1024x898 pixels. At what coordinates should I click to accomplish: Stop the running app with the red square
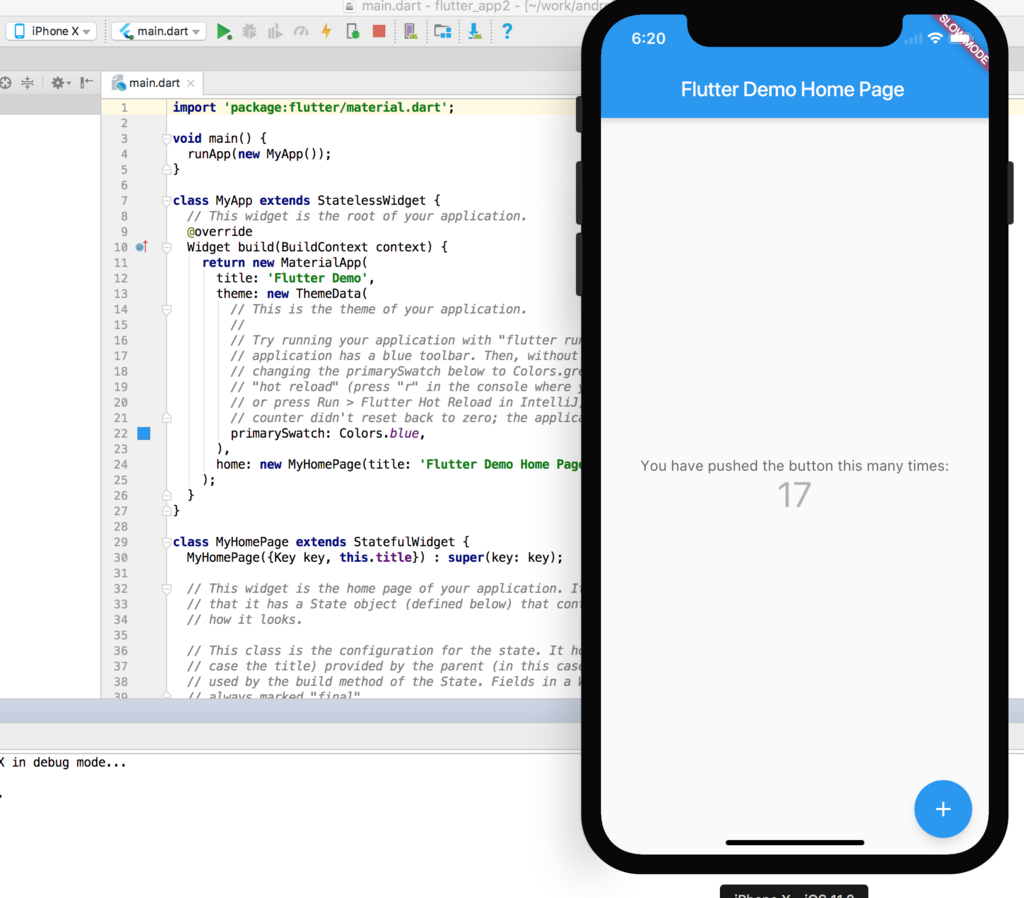click(379, 31)
